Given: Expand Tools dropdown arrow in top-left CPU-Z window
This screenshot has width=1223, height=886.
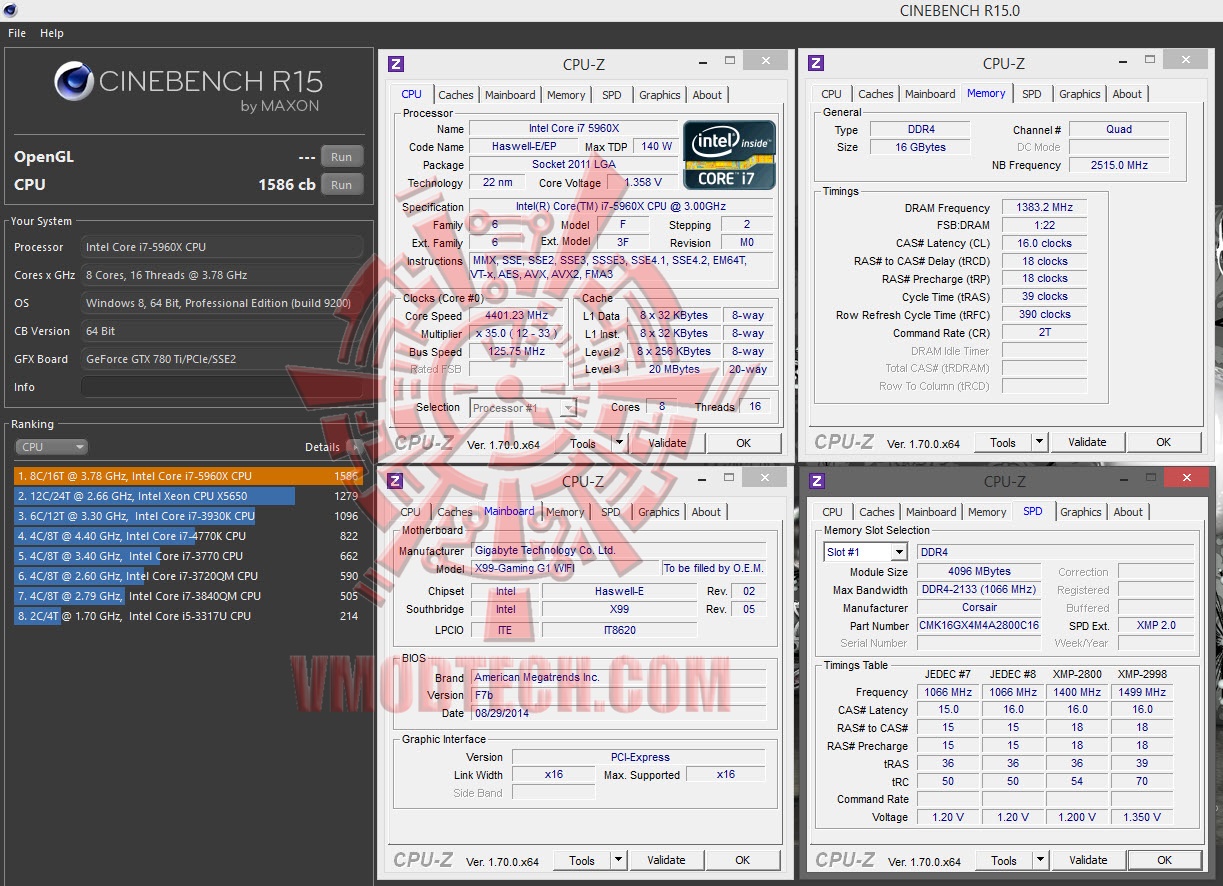Looking at the screenshot, I should tap(619, 443).
